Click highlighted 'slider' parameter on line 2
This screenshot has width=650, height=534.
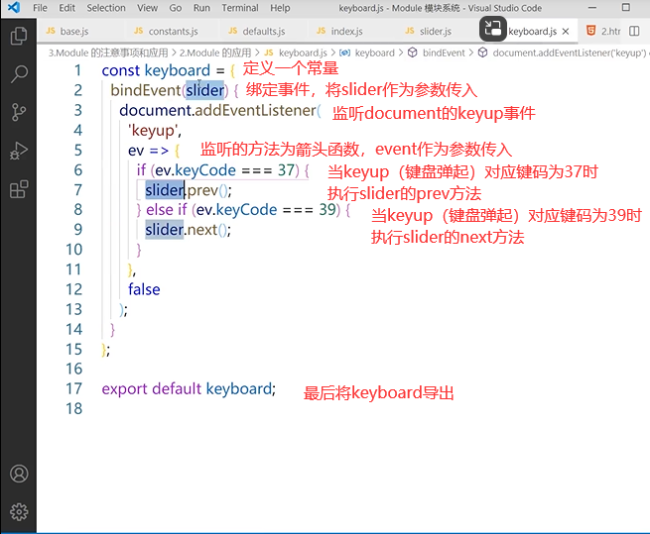coord(205,90)
